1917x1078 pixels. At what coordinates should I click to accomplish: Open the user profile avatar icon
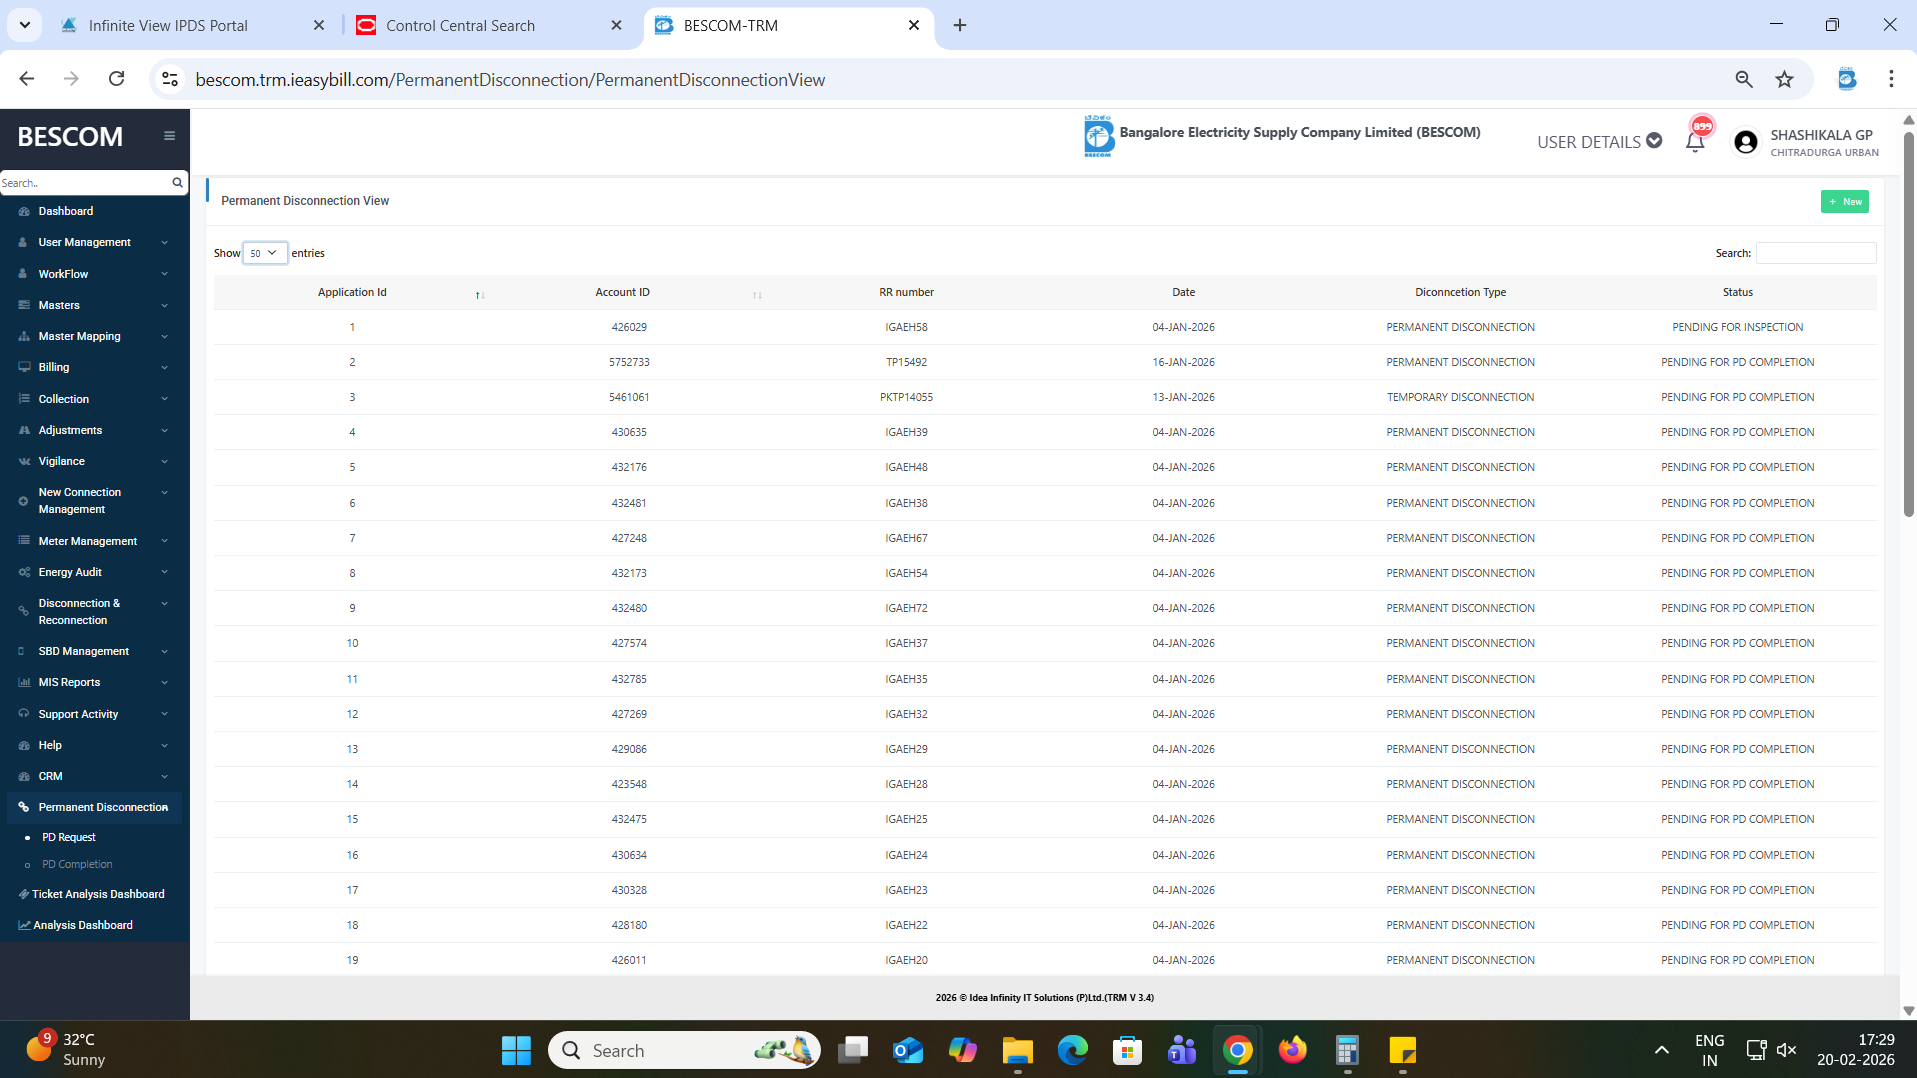point(1746,142)
